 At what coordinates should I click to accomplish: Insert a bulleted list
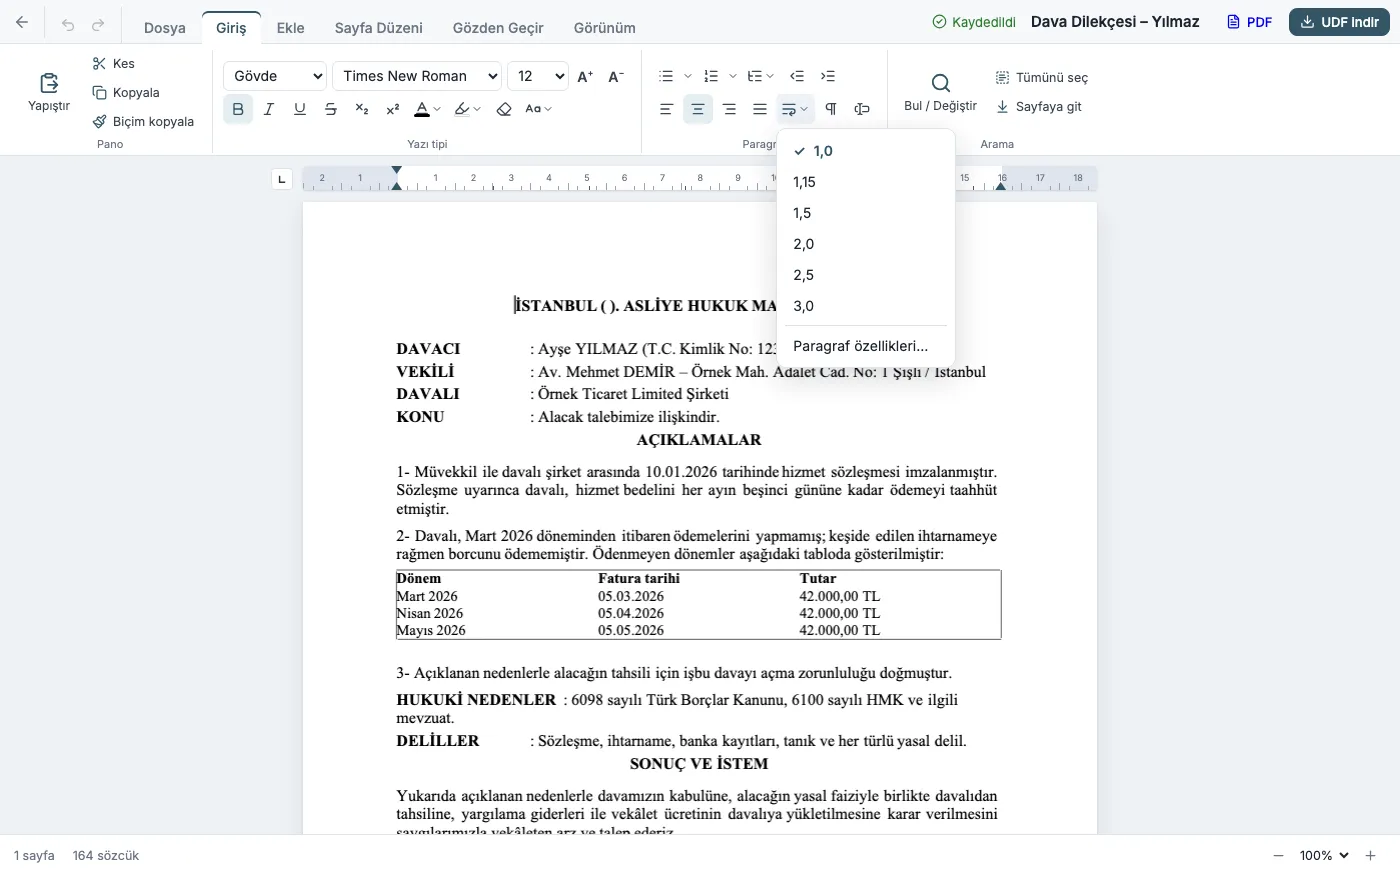click(667, 76)
